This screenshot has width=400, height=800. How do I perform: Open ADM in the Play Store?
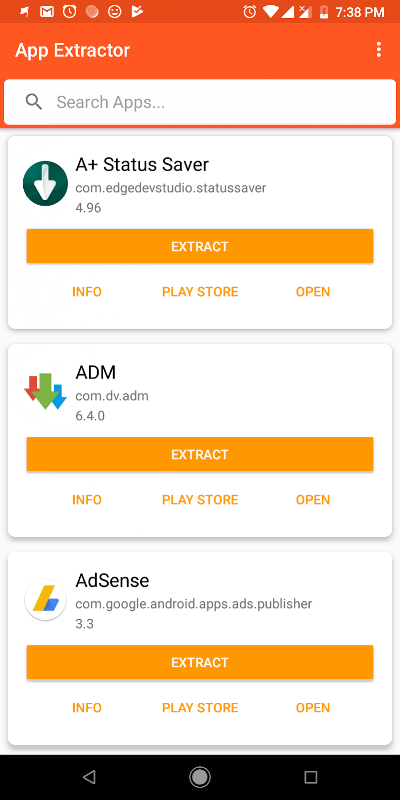[x=200, y=499]
